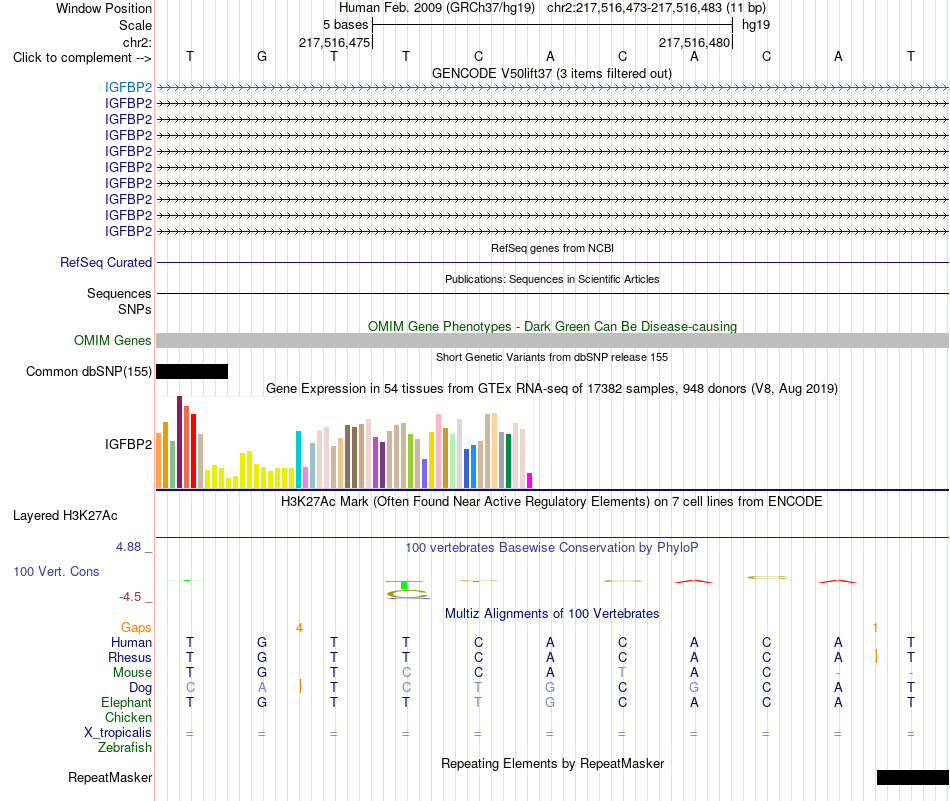
Task: Click the position label 217,516,475
Action: click(334, 42)
